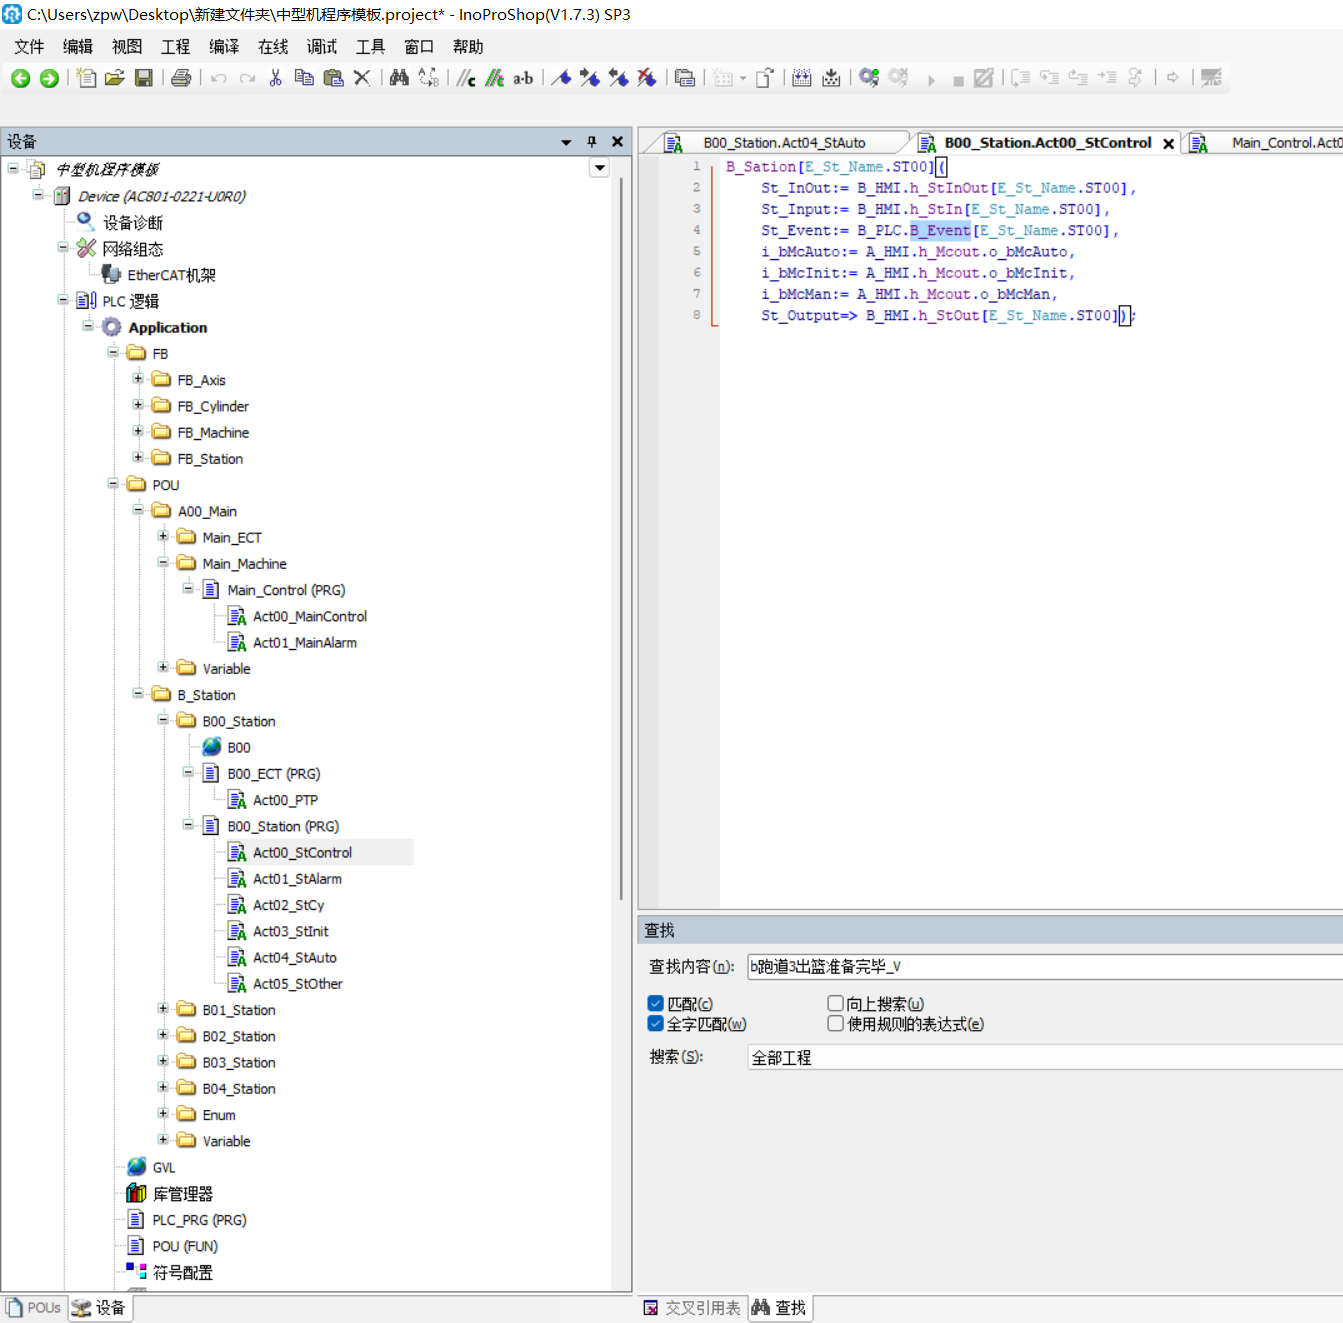The height and width of the screenshot is (1323, 1343).
Task: Expand the B01_Station folder
Action: pos(163,1008)
